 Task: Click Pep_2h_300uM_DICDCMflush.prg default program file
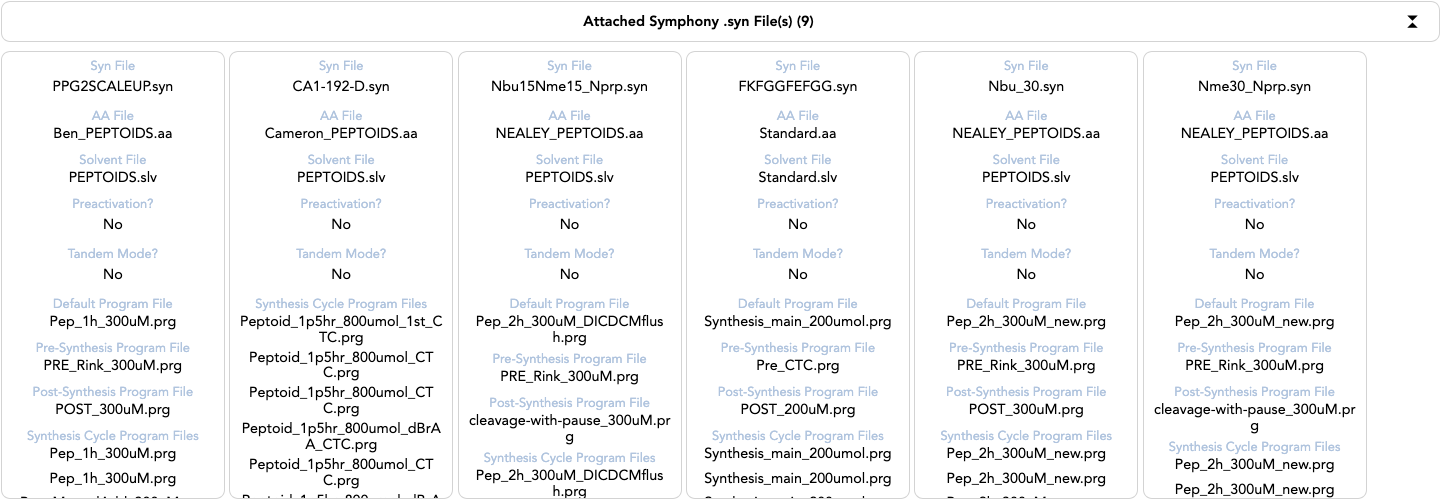pos(569,330)
